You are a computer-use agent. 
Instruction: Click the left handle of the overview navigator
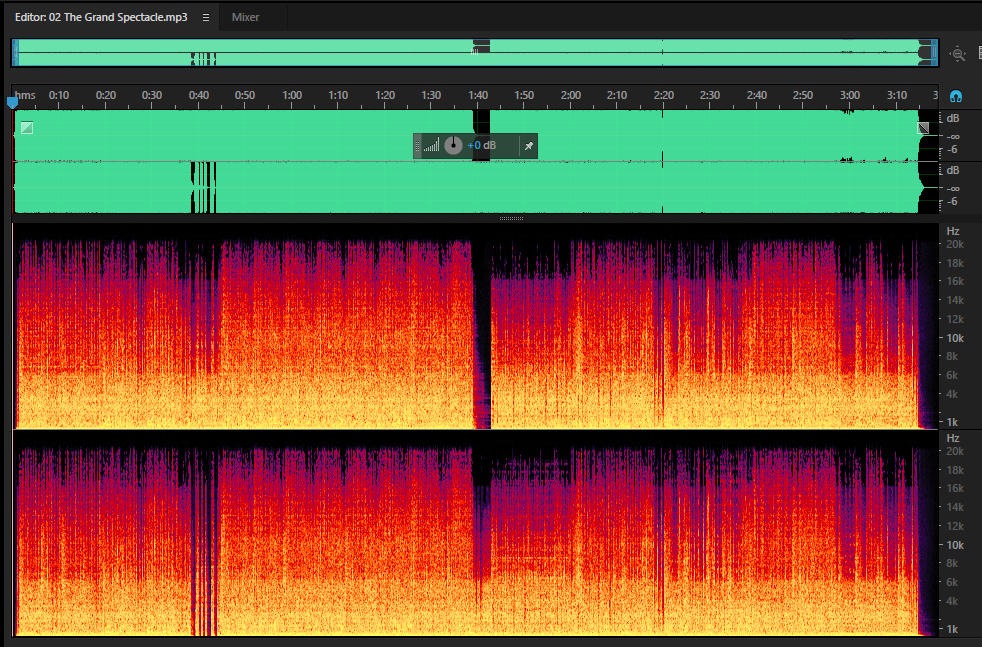(16, 53)
